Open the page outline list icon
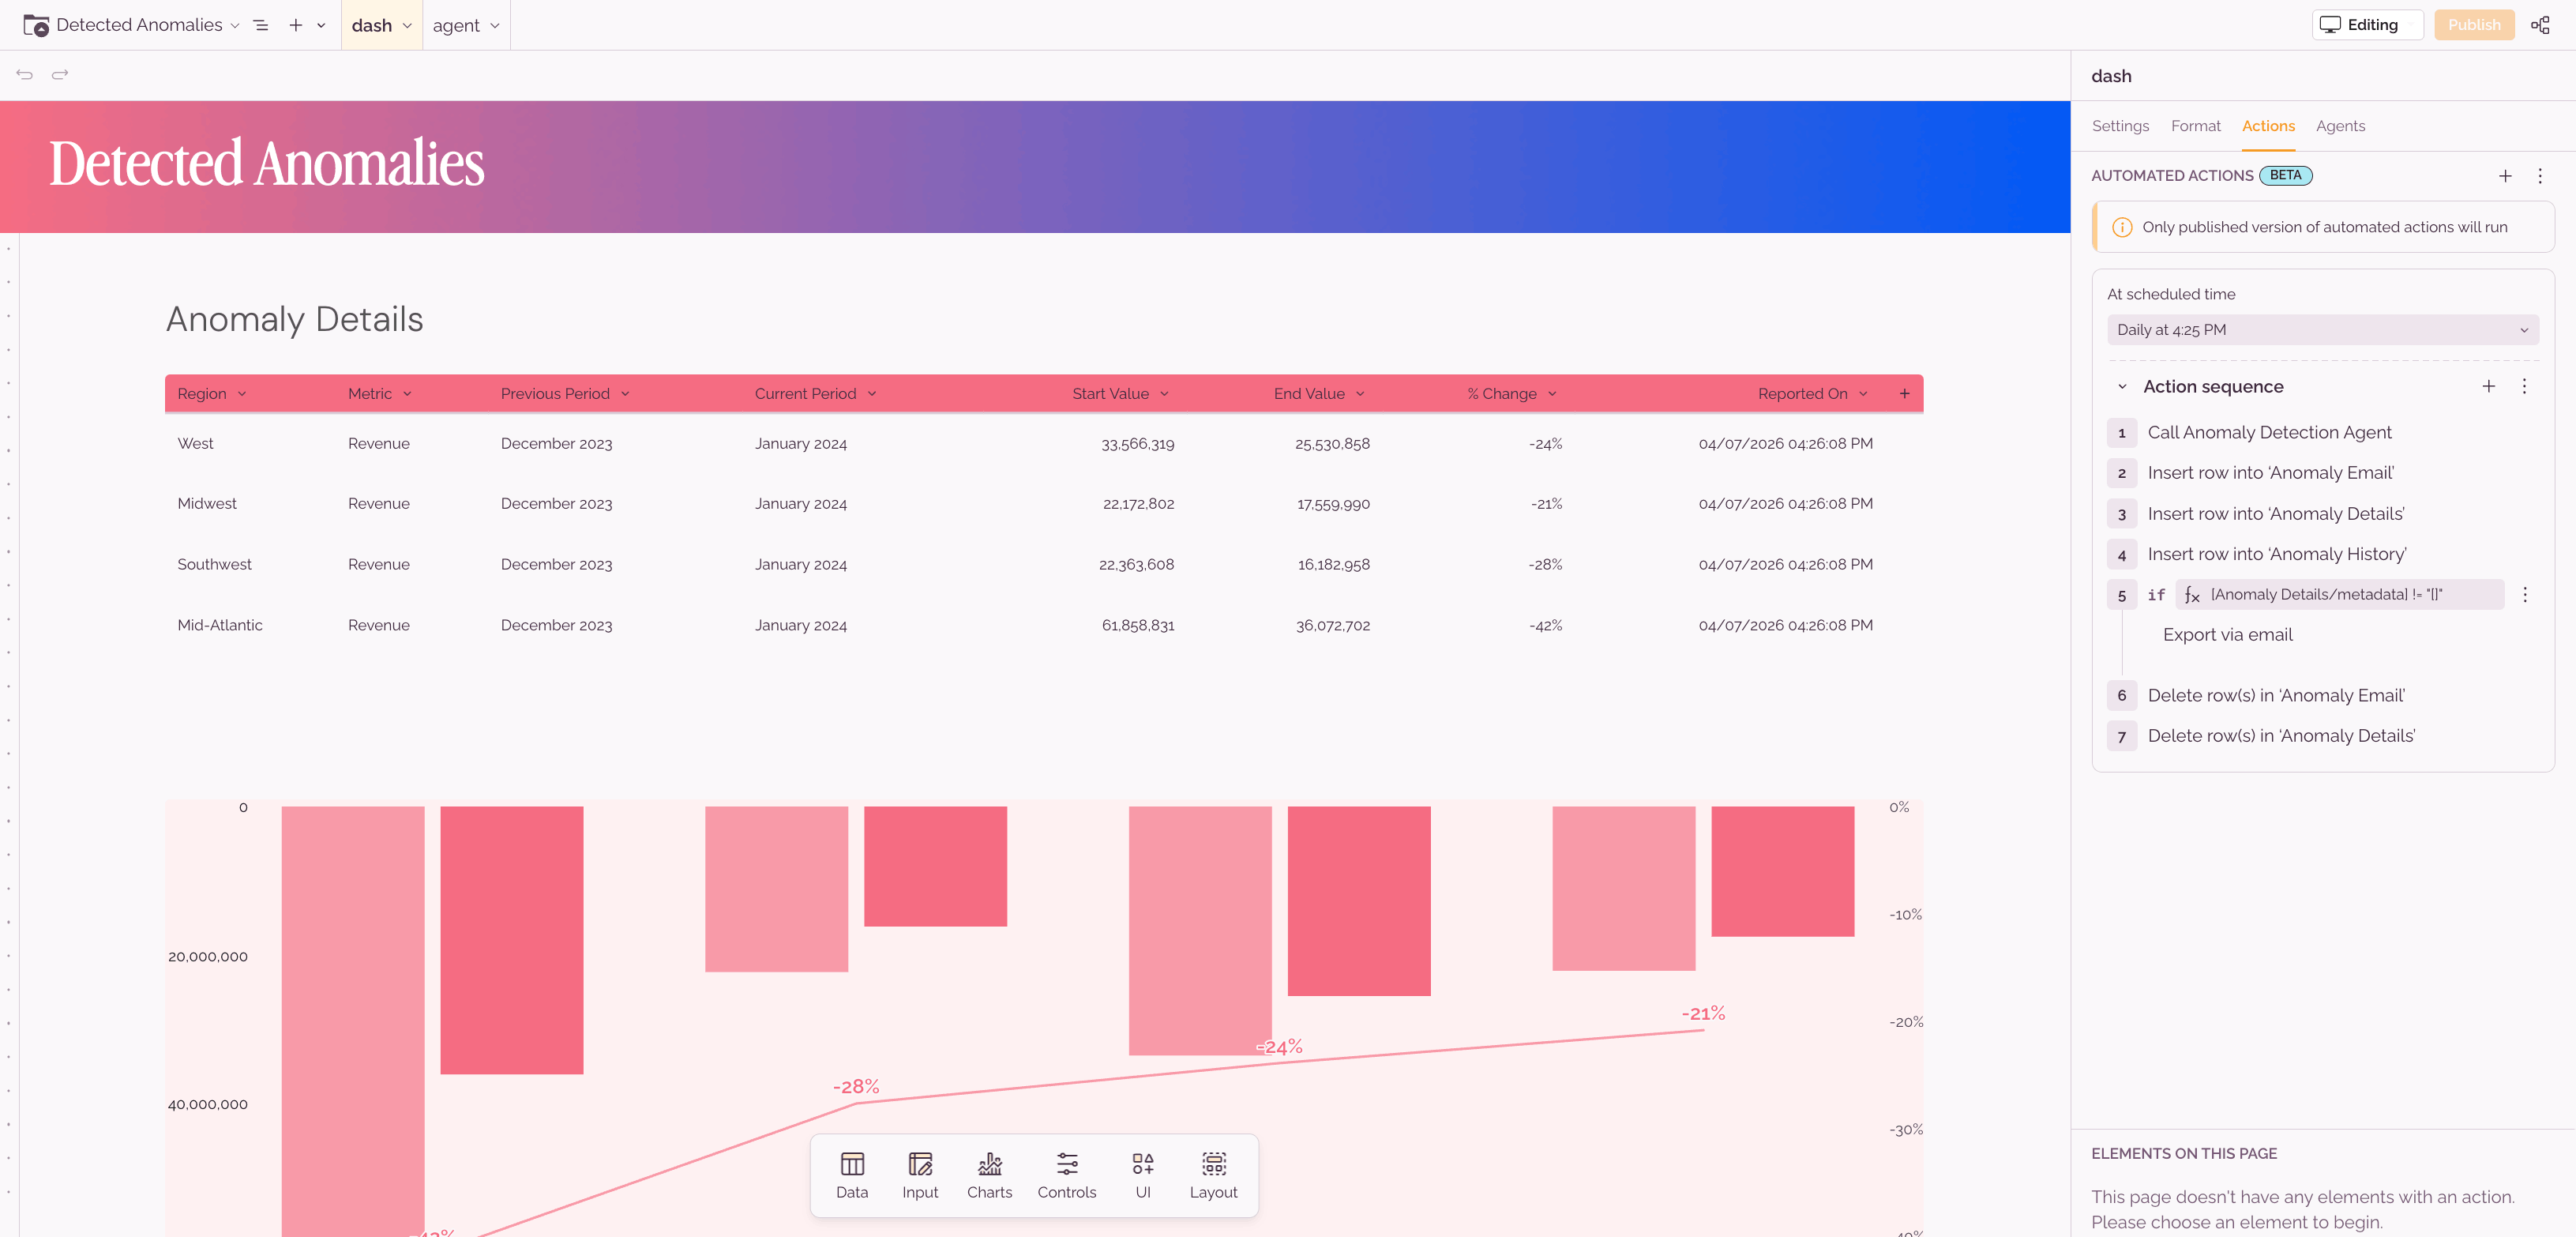Screen dimensions: 2576x1237 pyautogui.click(x=261, y=25)
